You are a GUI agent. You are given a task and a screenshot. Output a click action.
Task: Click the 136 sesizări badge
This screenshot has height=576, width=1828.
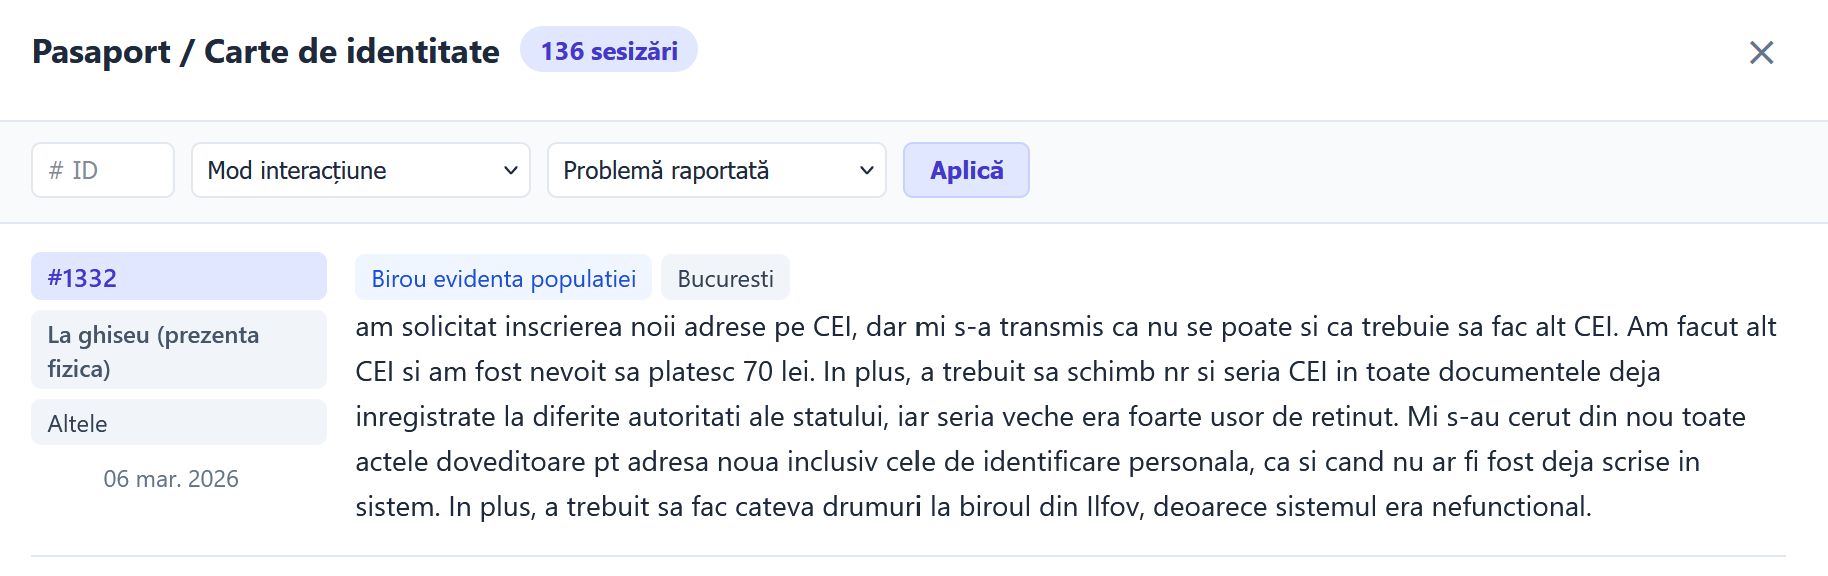[609, 51]
